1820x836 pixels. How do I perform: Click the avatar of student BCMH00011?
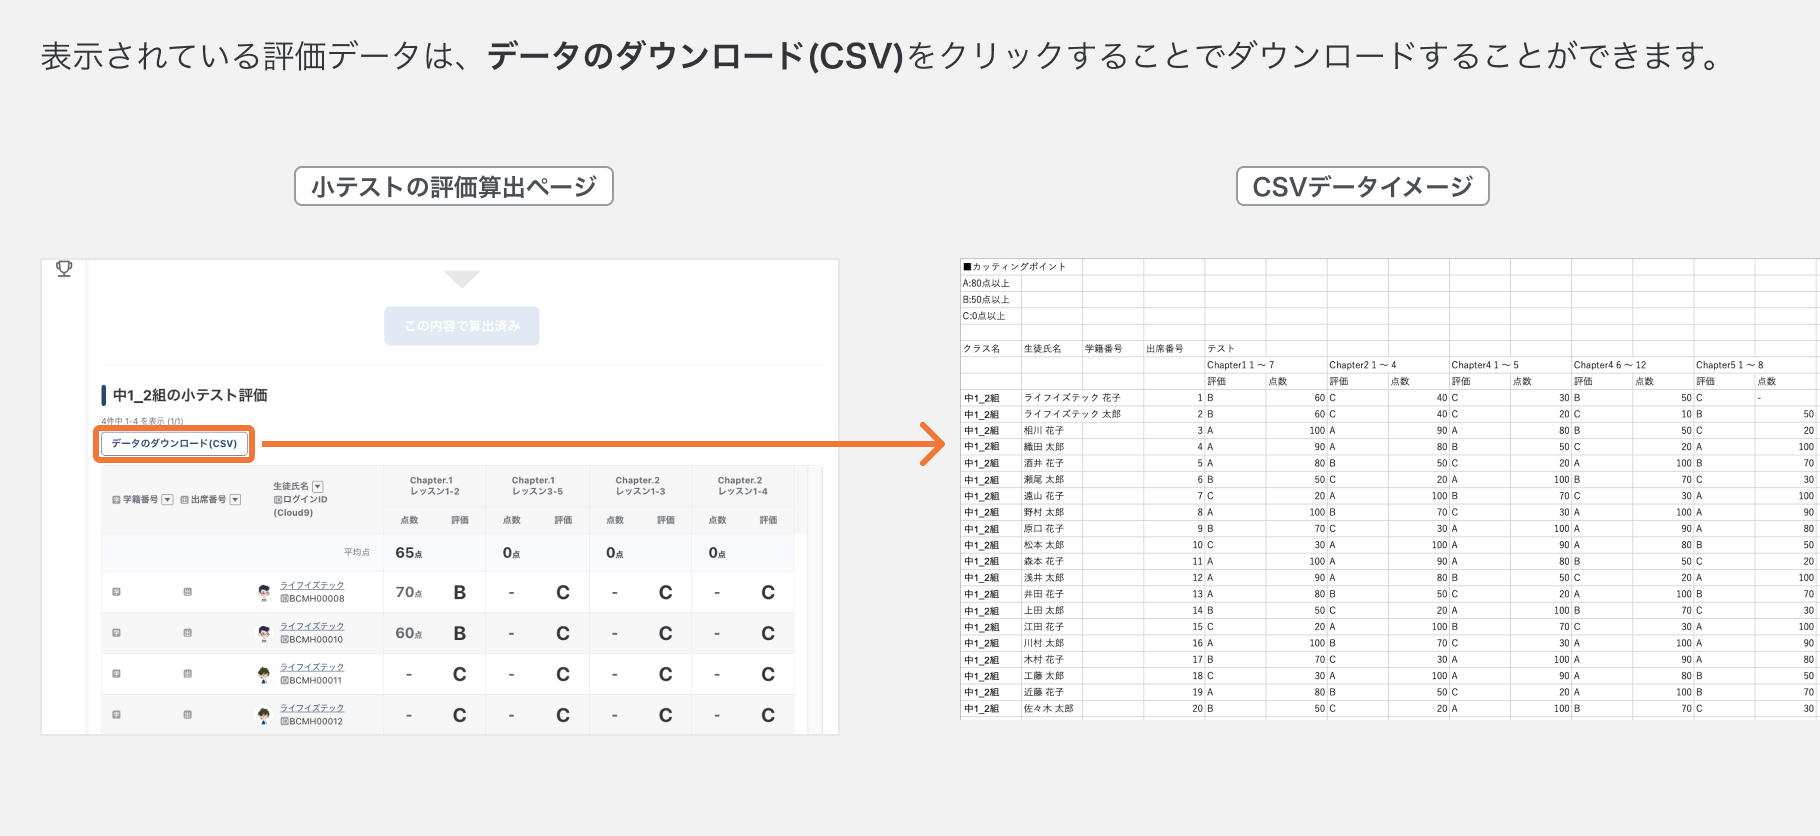(x=264, y=675)
